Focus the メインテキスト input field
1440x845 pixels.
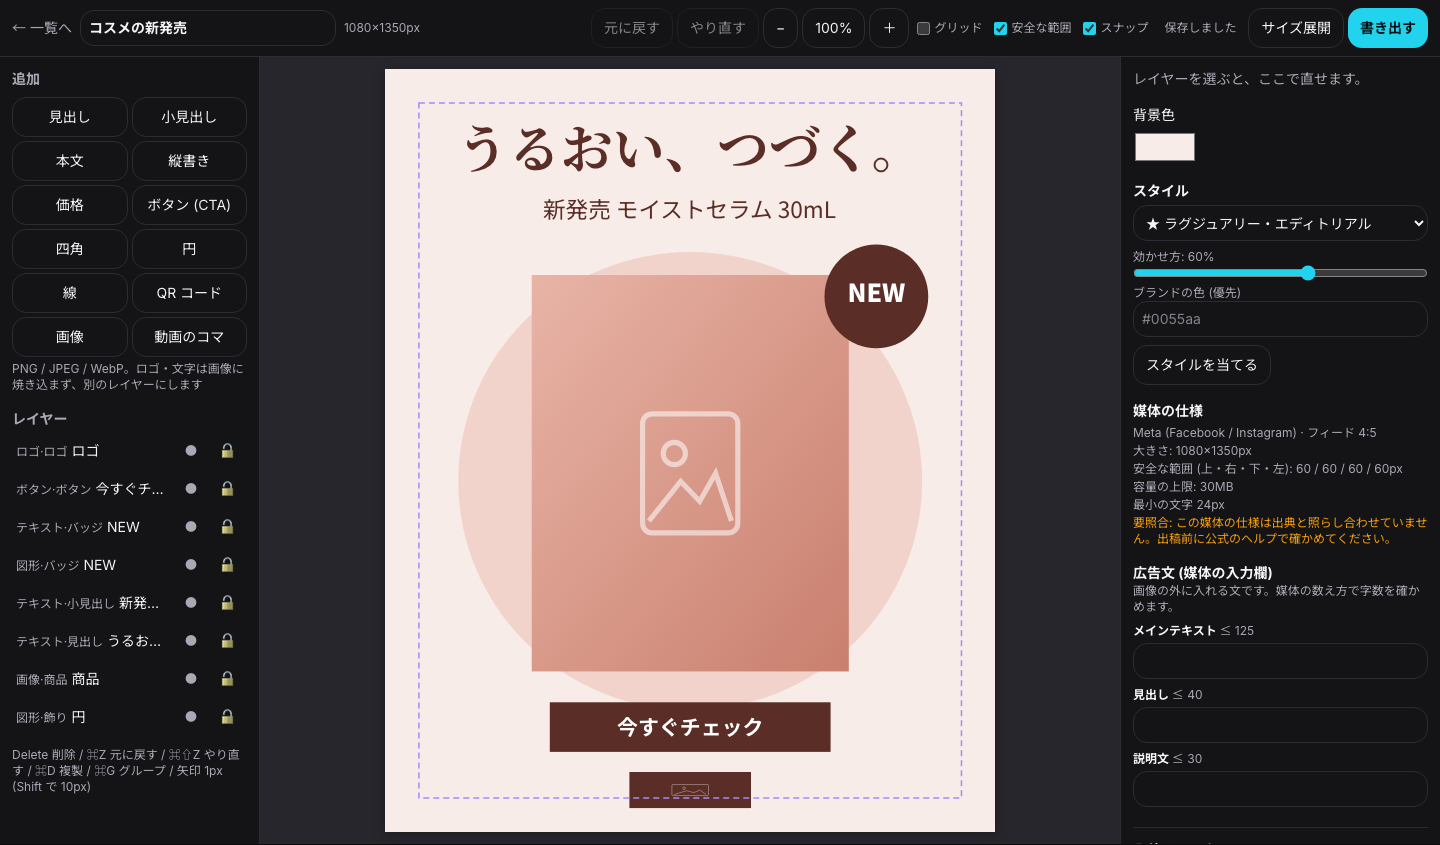coord(1280,661)
